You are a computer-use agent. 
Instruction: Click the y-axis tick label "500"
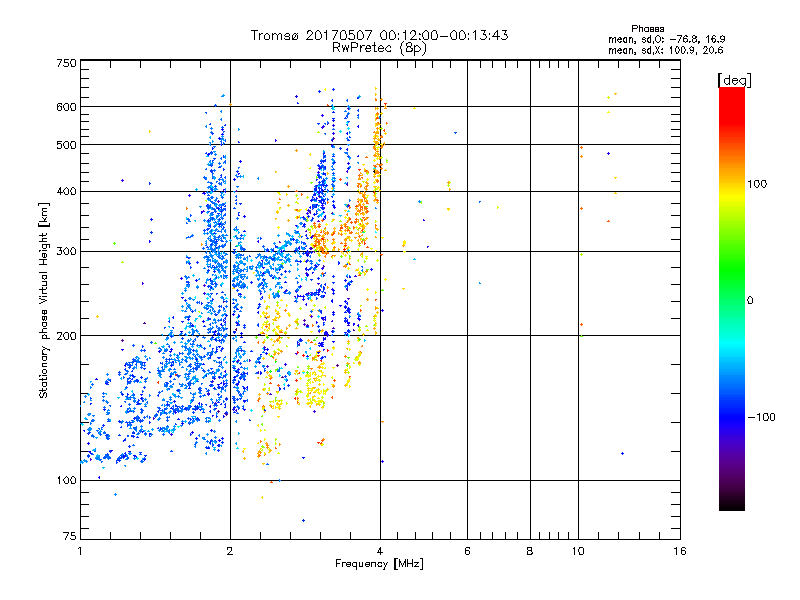(66, 145)
